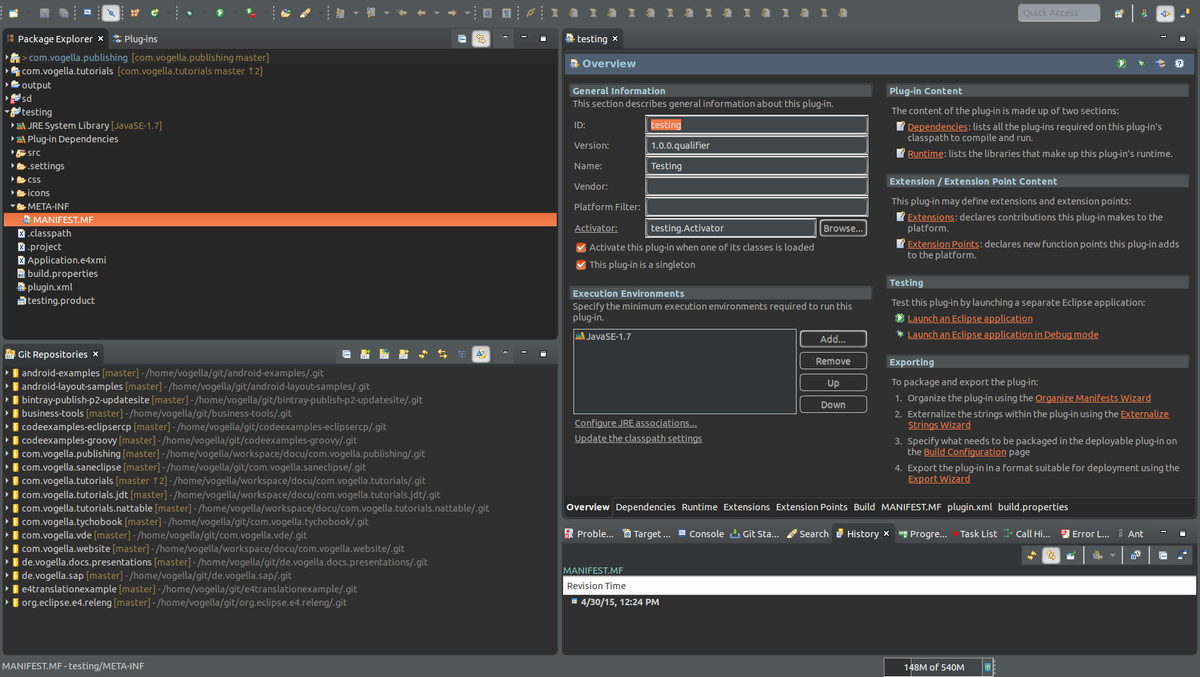
Task: Click the Open Perspective icon
Action: [x=1119, y=13]
